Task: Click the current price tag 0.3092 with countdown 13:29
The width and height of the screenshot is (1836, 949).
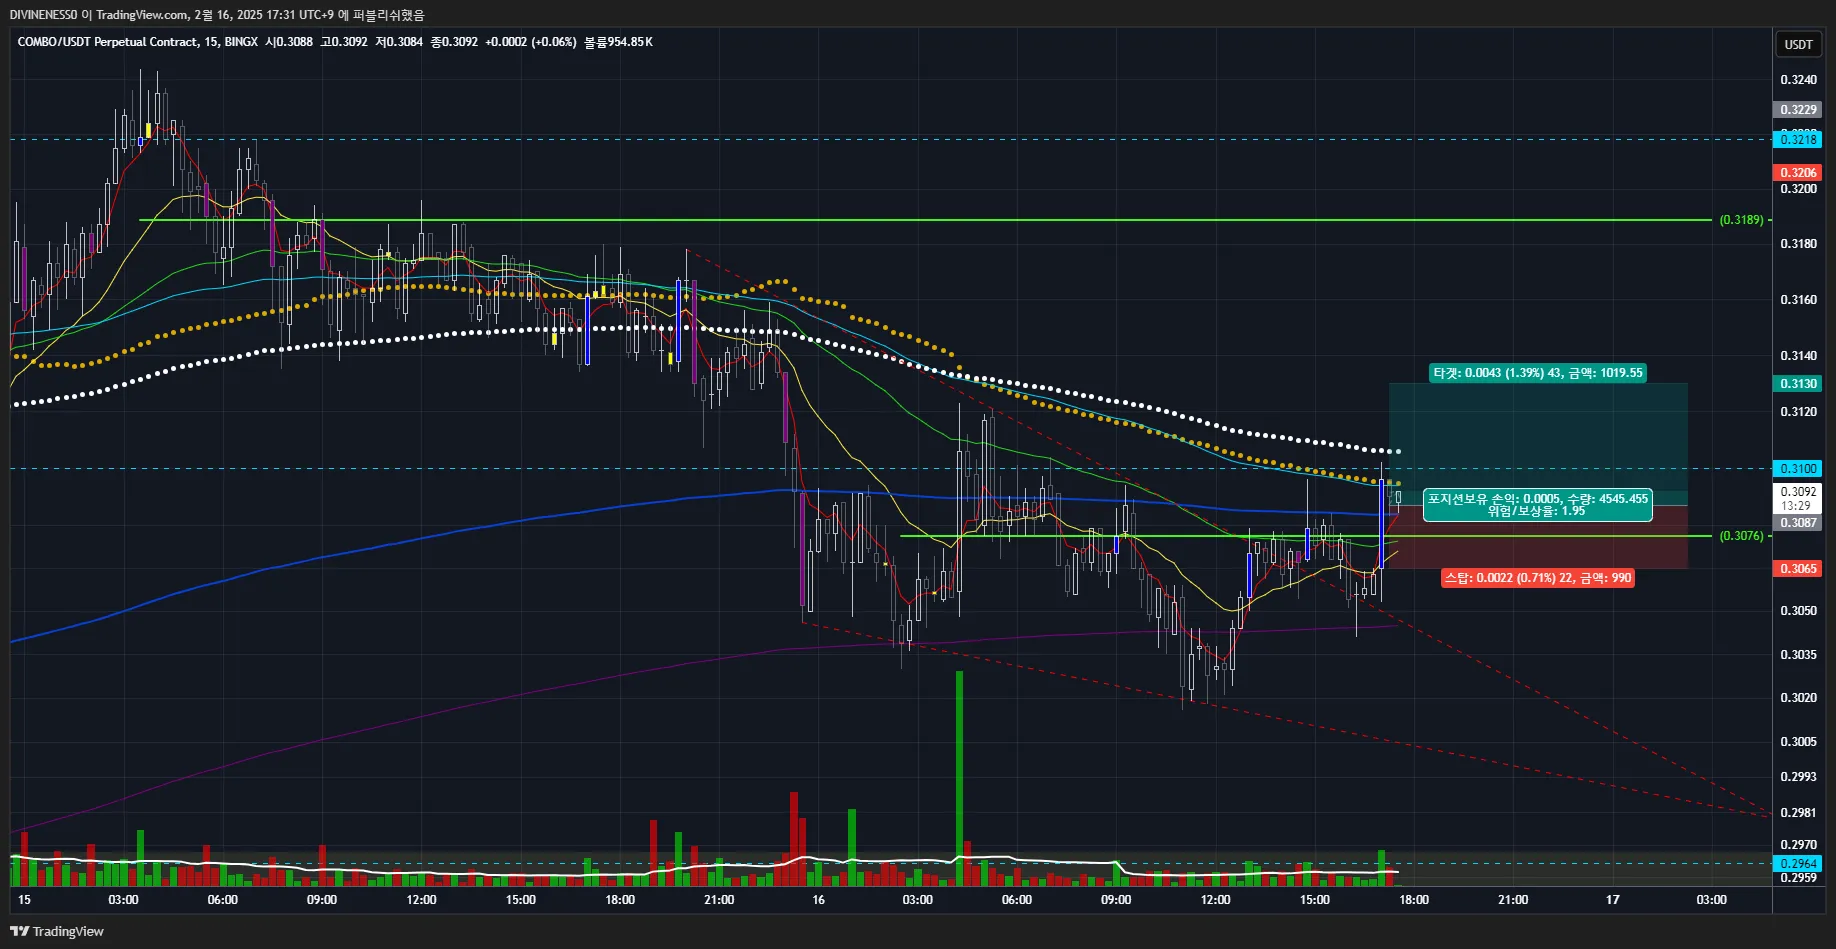Action: (x=1798, y=499)
